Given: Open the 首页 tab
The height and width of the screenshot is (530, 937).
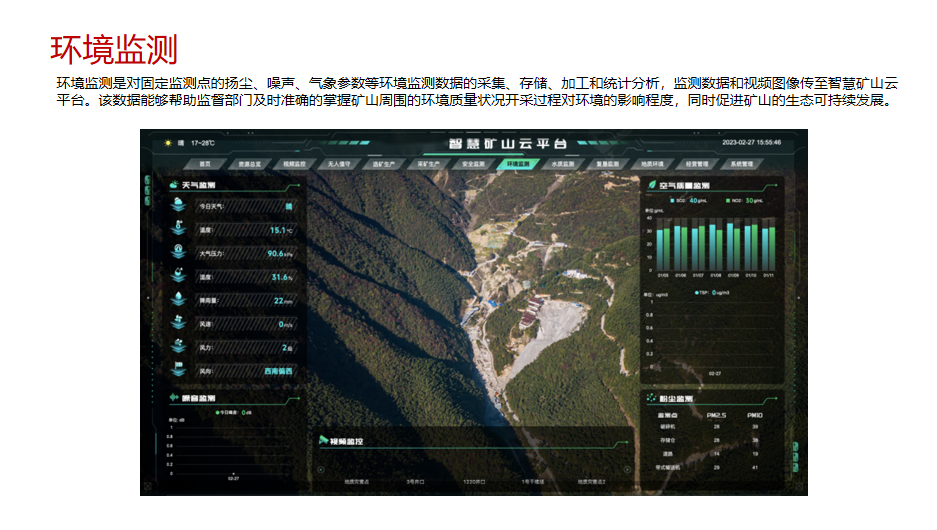Looking at the screenshot, I should (x=205, y=163).
